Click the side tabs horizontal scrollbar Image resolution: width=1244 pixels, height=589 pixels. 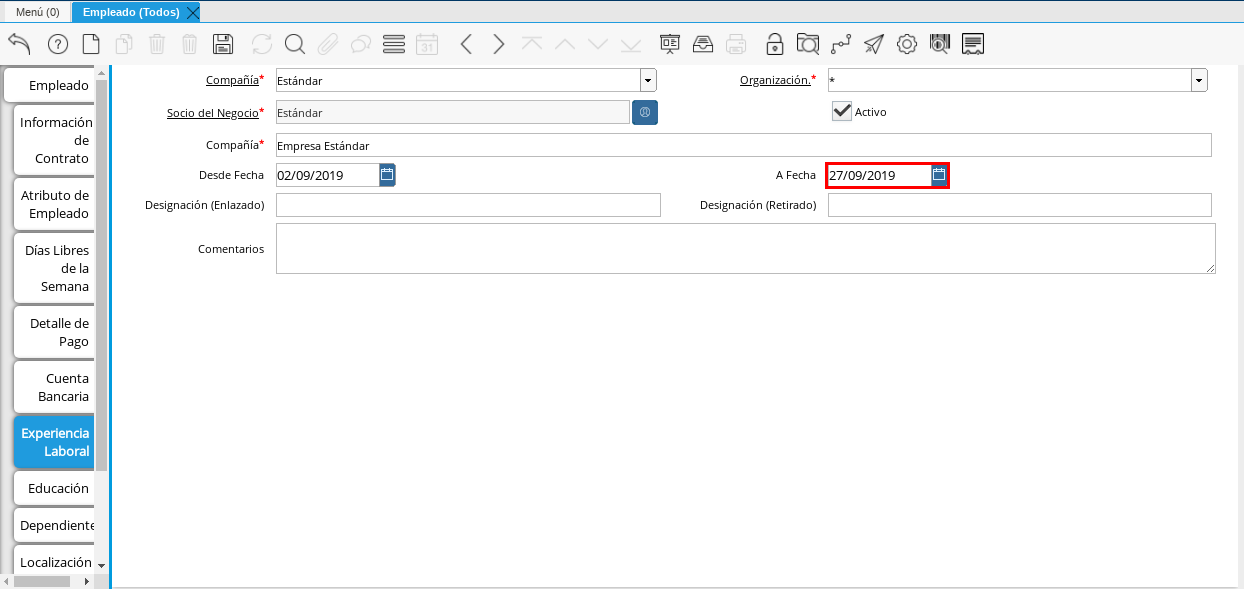tap(42, 581)
